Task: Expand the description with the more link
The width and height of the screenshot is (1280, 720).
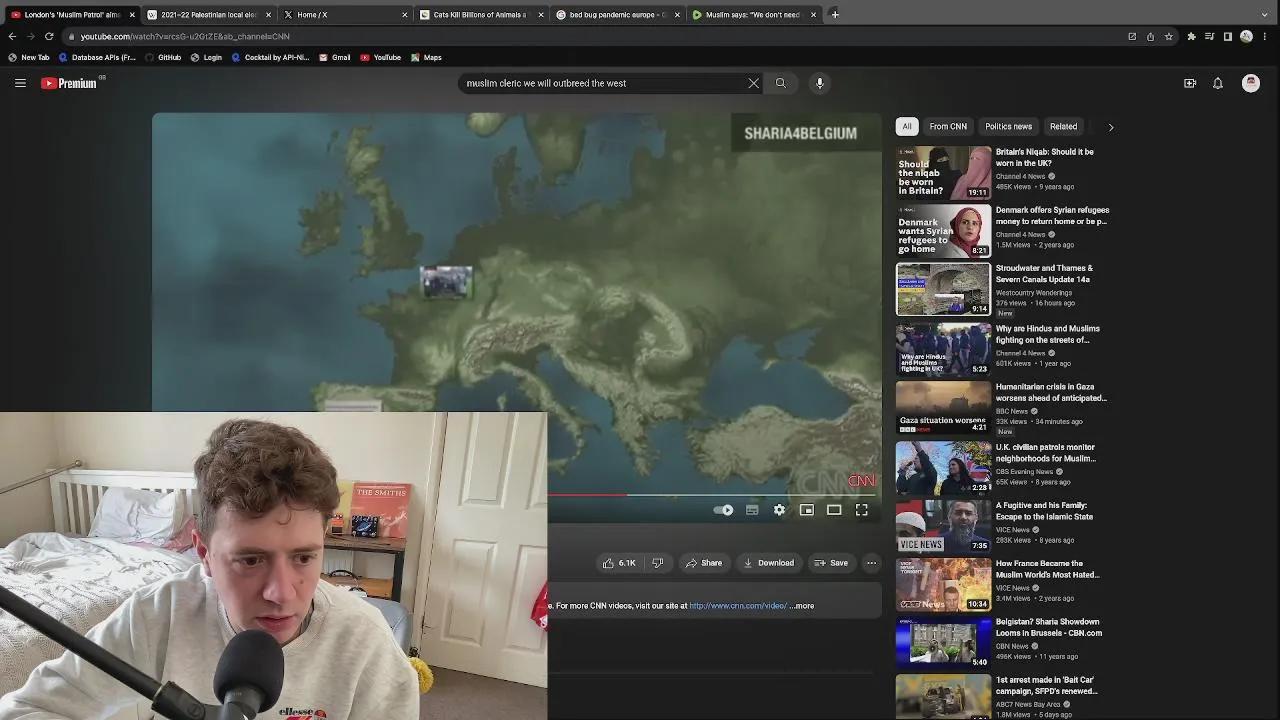Action: coord(802,605)
